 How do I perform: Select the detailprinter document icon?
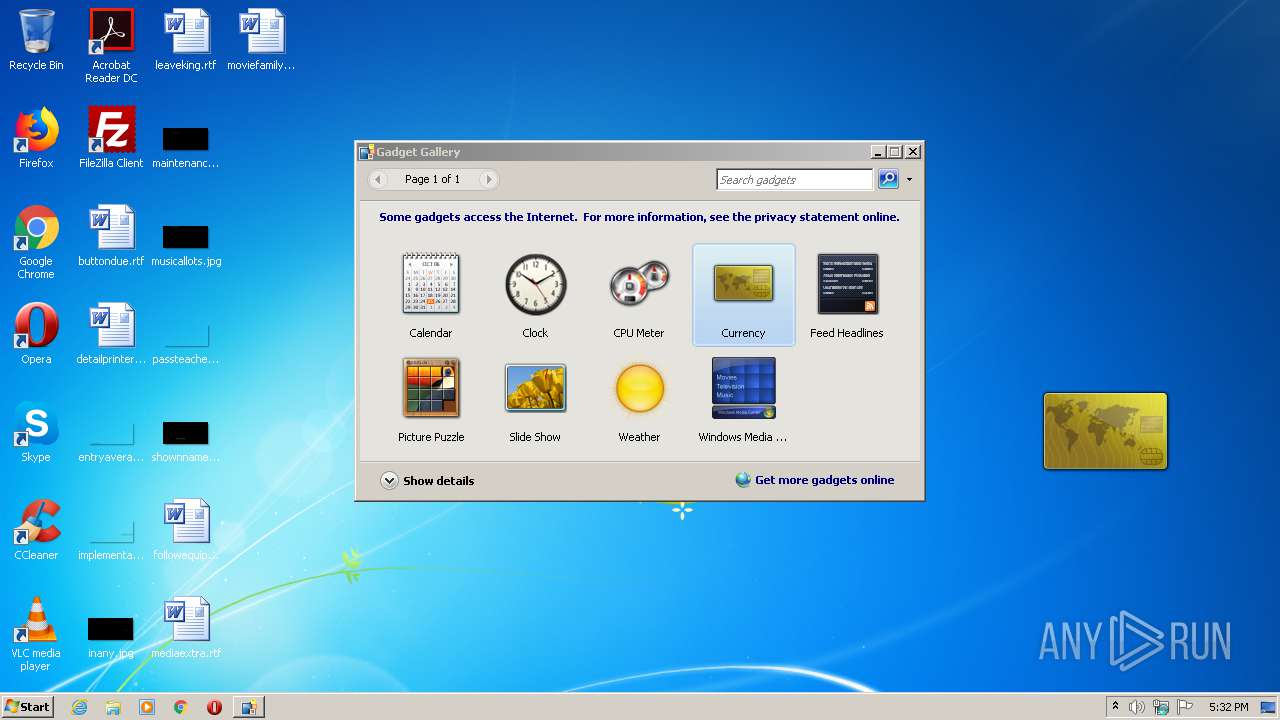click(x=111, y=334)
